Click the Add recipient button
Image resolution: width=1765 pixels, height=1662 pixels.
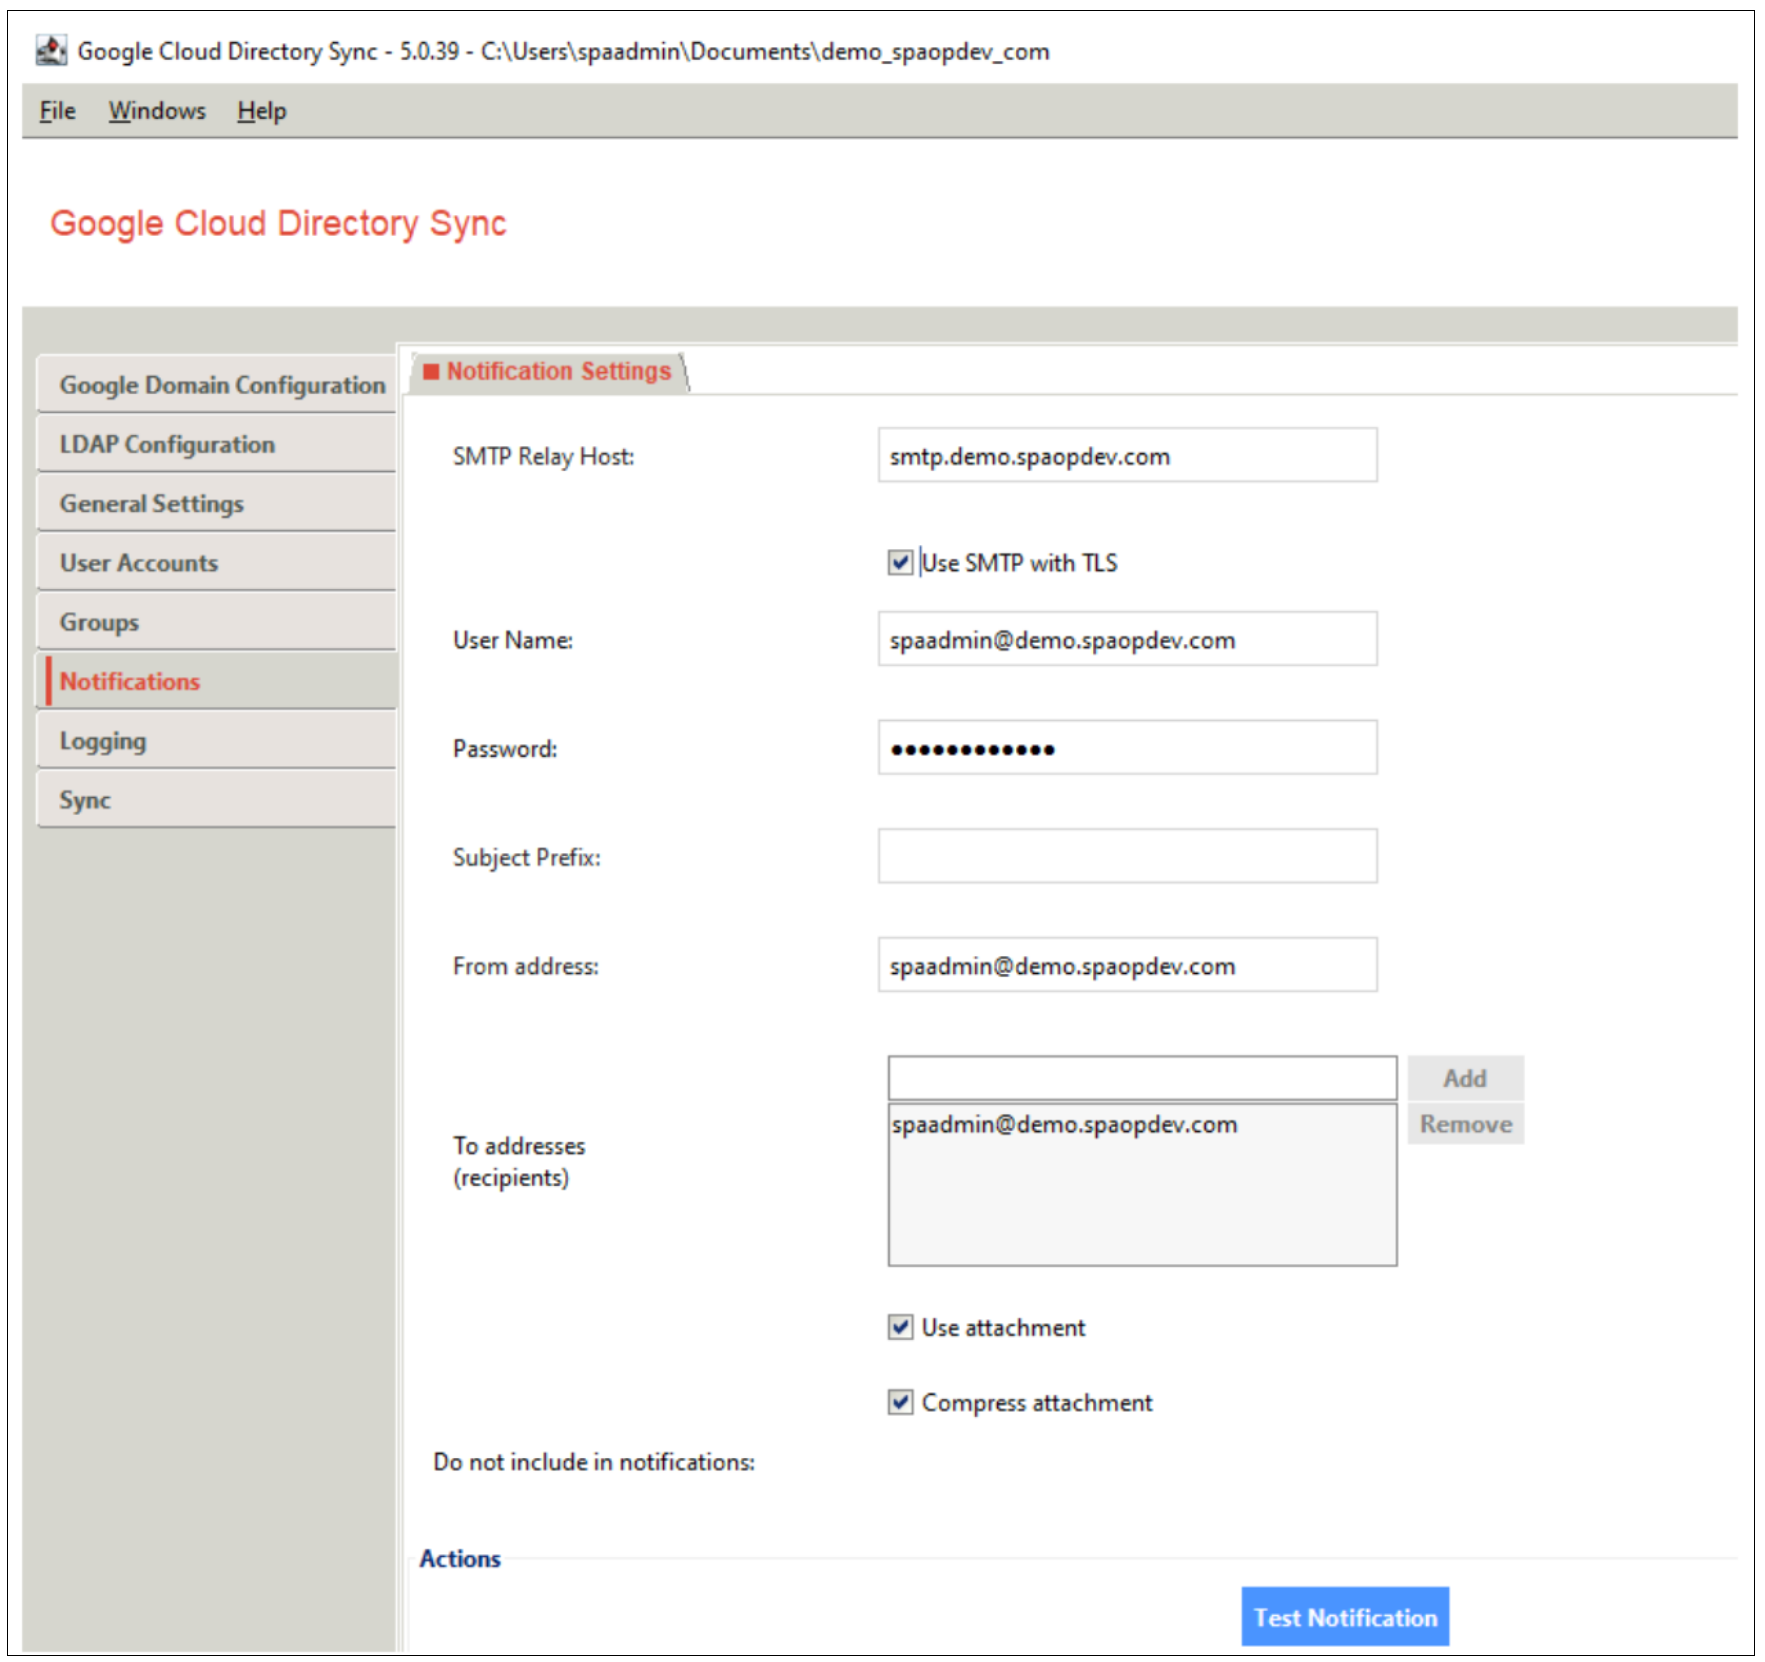click(1464, 1078)
